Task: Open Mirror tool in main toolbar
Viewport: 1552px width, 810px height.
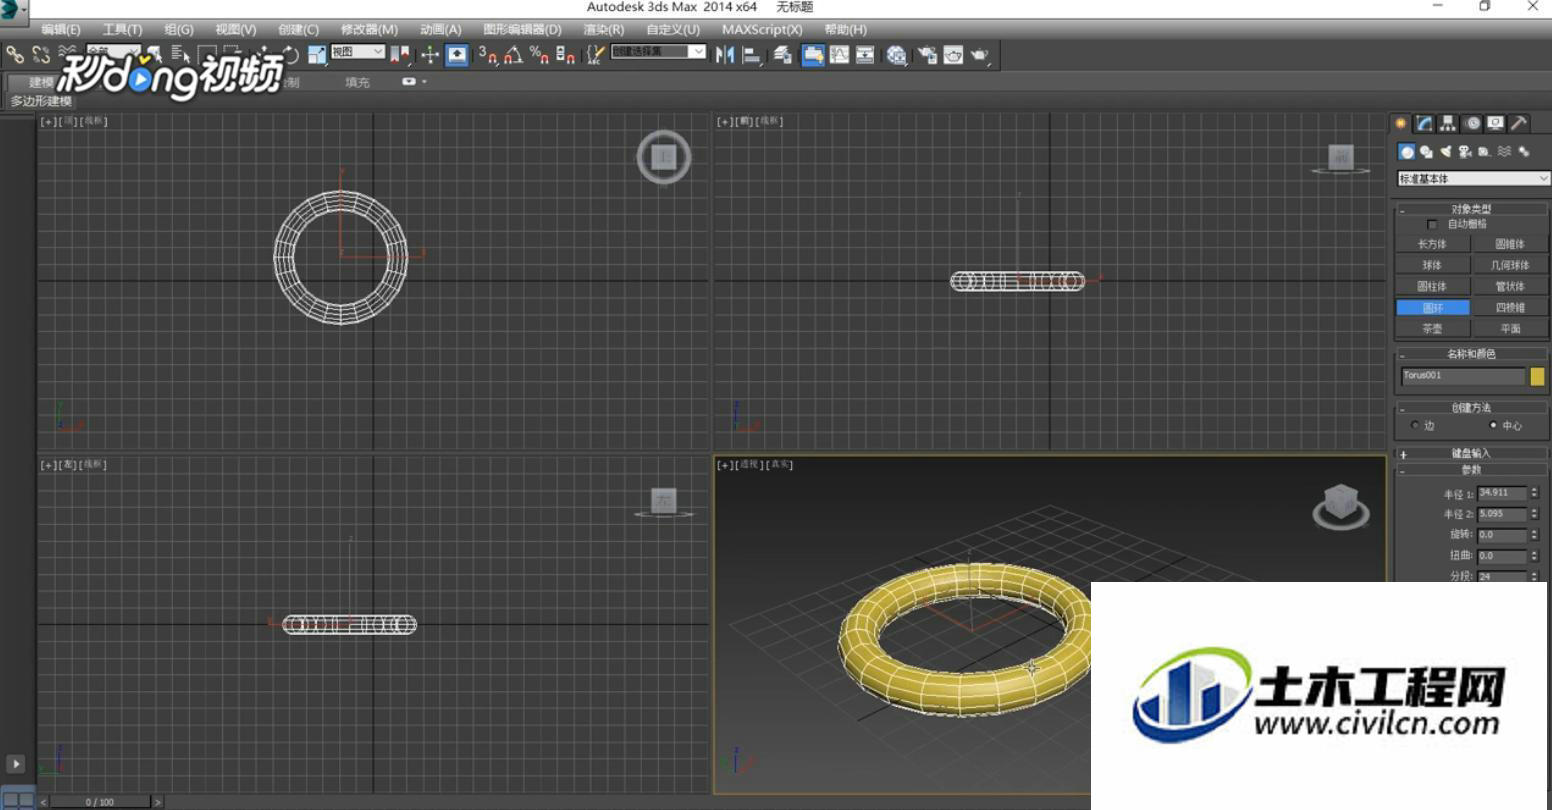Action: pyautogui.click(x=725, y=55)
